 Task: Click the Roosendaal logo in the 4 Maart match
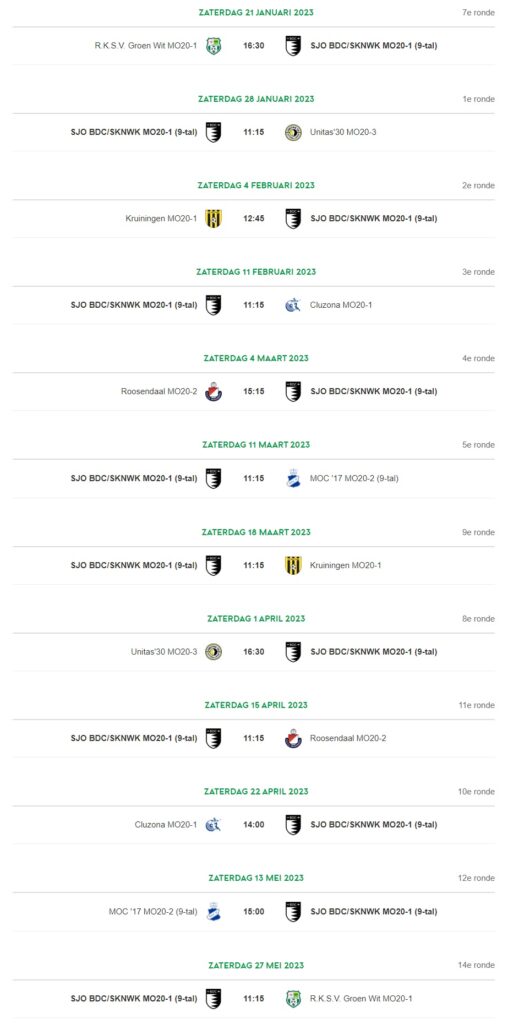[x=214, y=392]
